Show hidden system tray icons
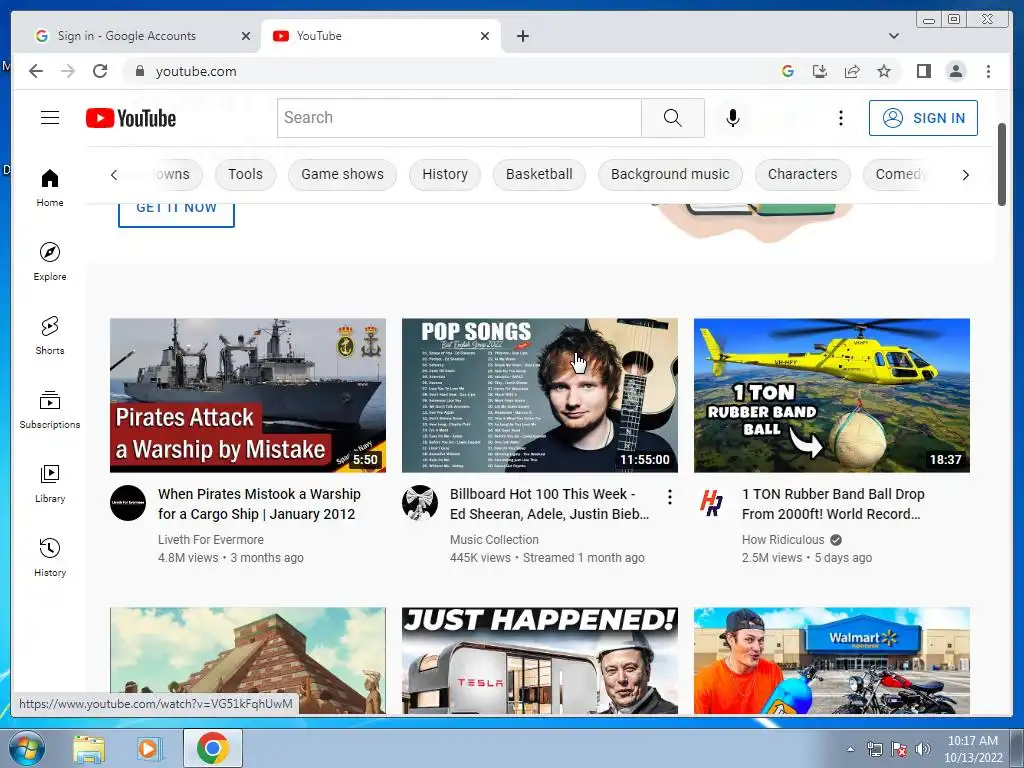 850,749
